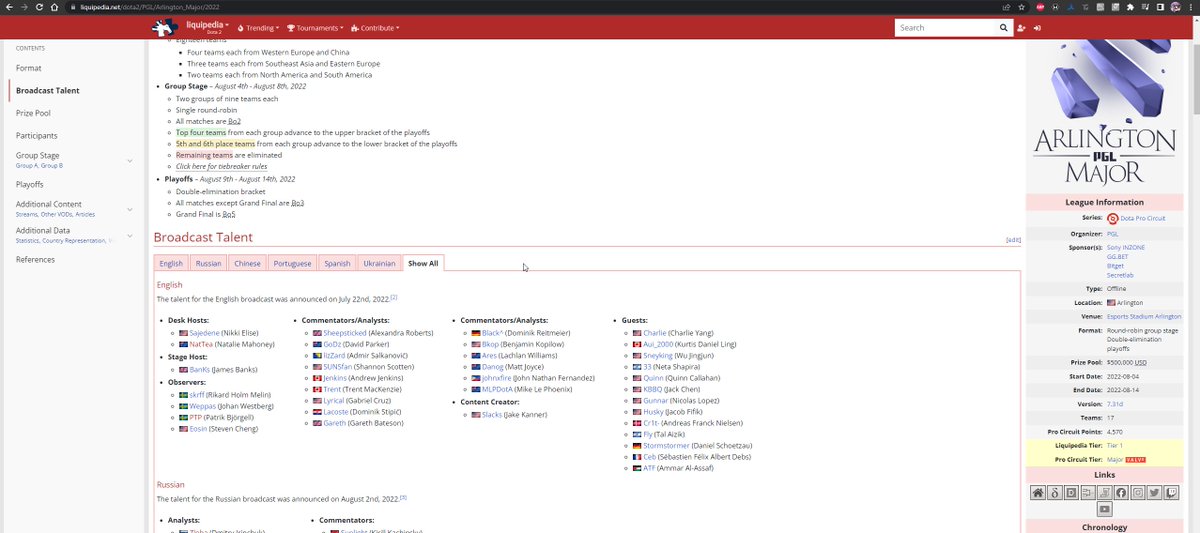Open the SUNSfan commentator link
1200x533 pixels.
click(x=338, y=366)
